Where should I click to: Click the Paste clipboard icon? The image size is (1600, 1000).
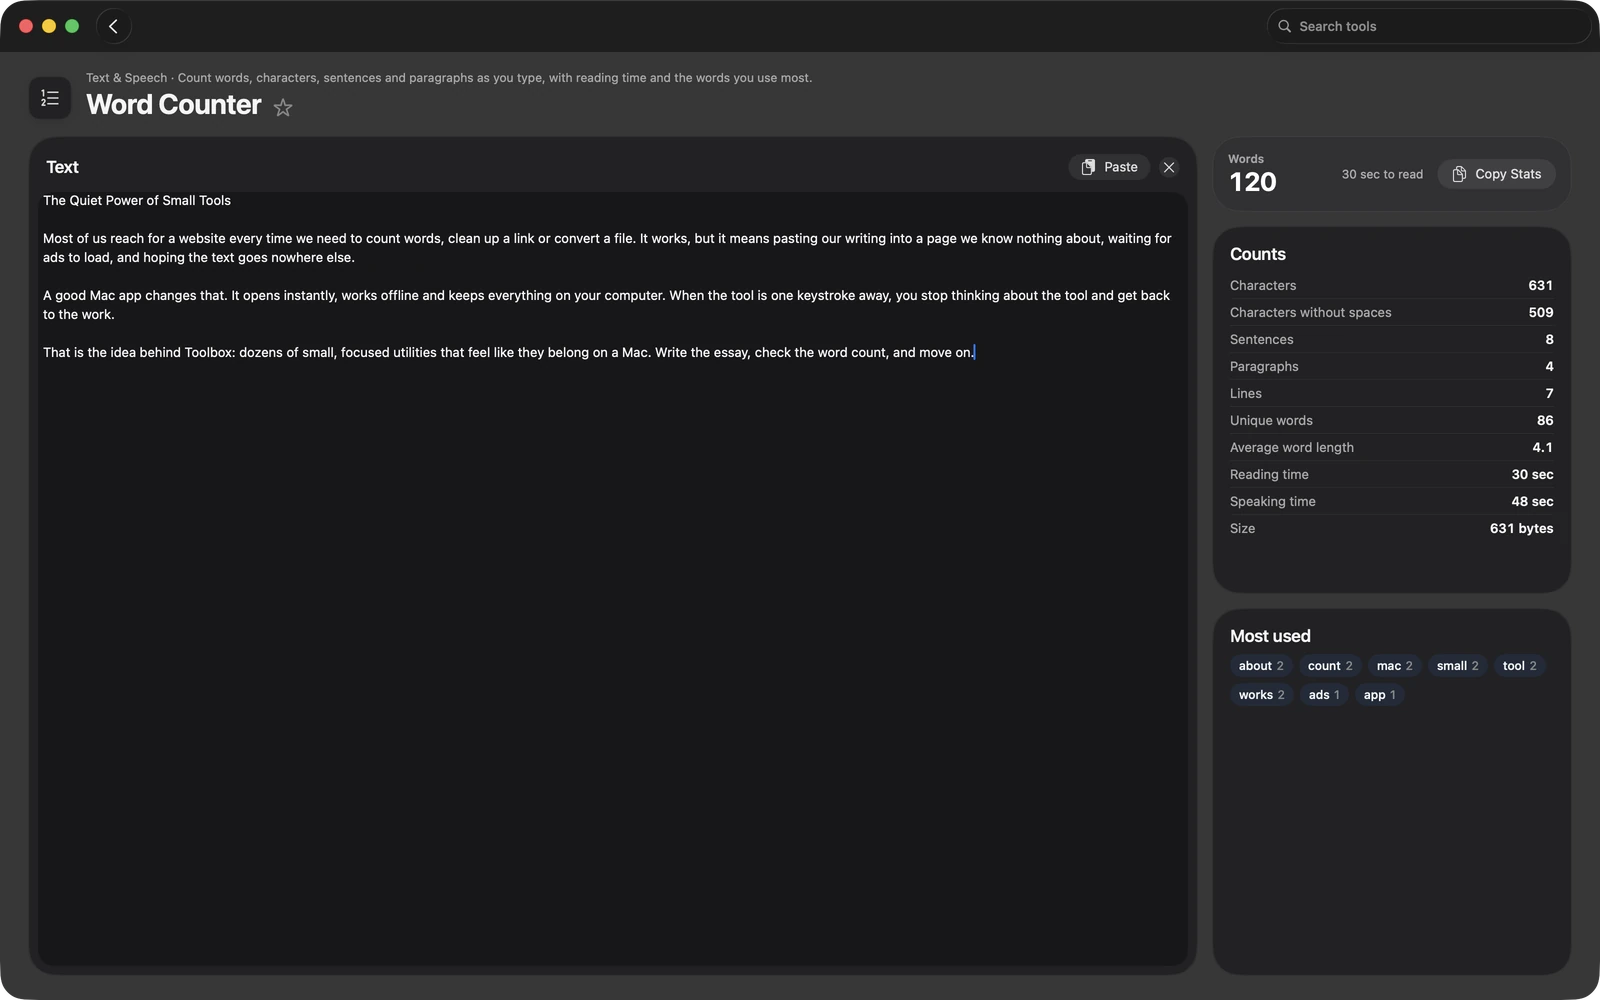[1088, 167]
